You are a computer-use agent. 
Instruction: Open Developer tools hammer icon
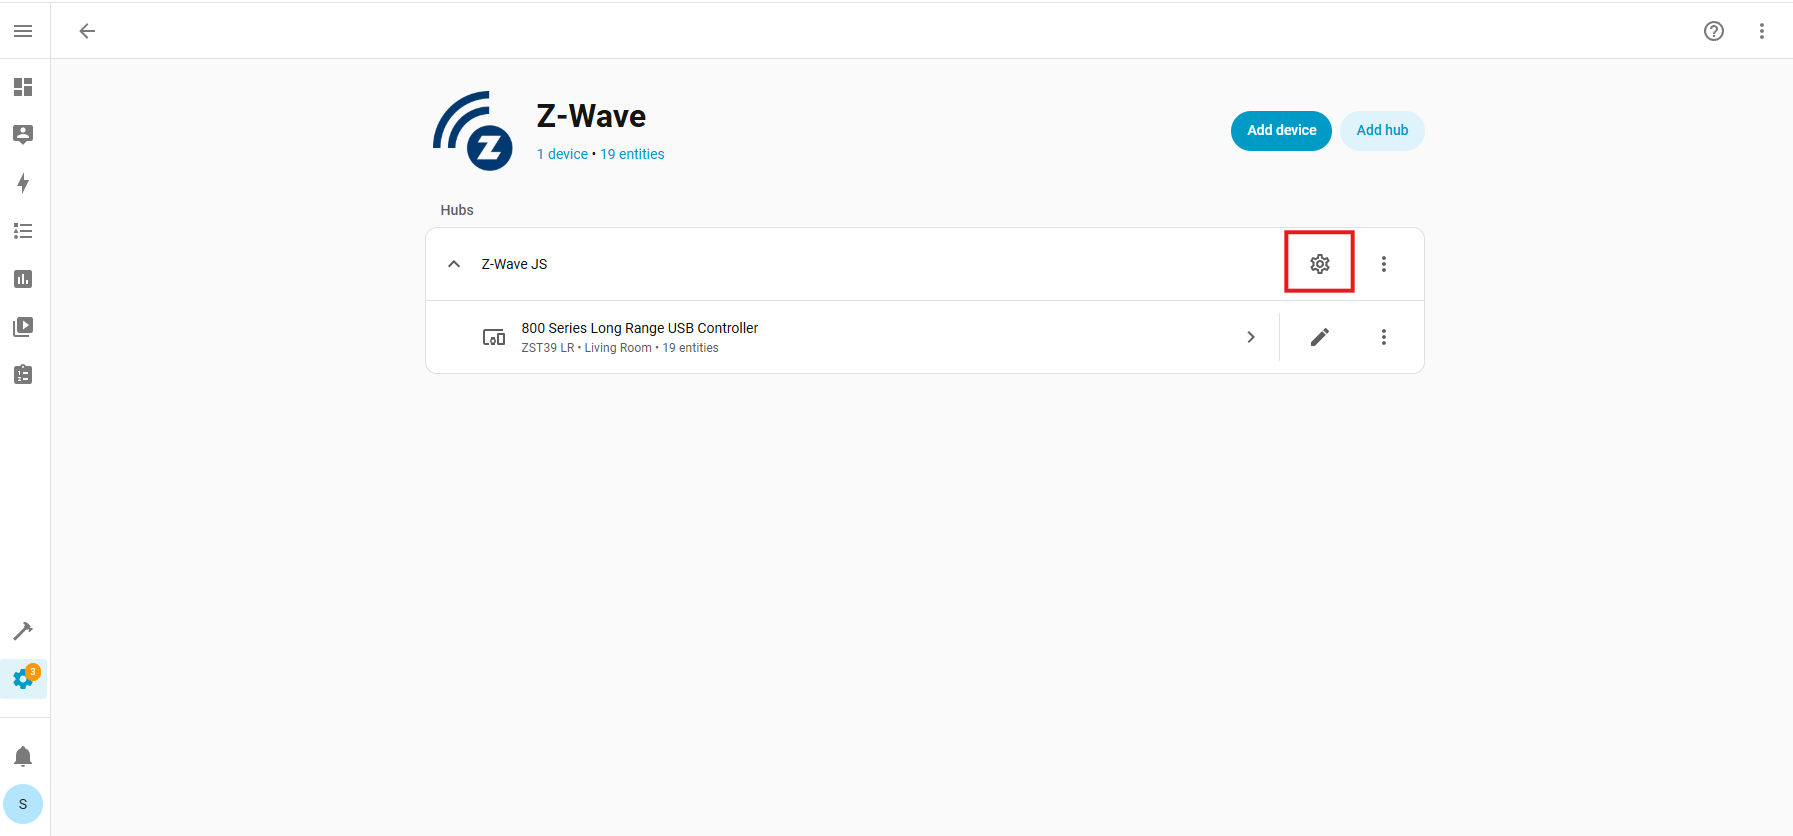click(23, 631)
